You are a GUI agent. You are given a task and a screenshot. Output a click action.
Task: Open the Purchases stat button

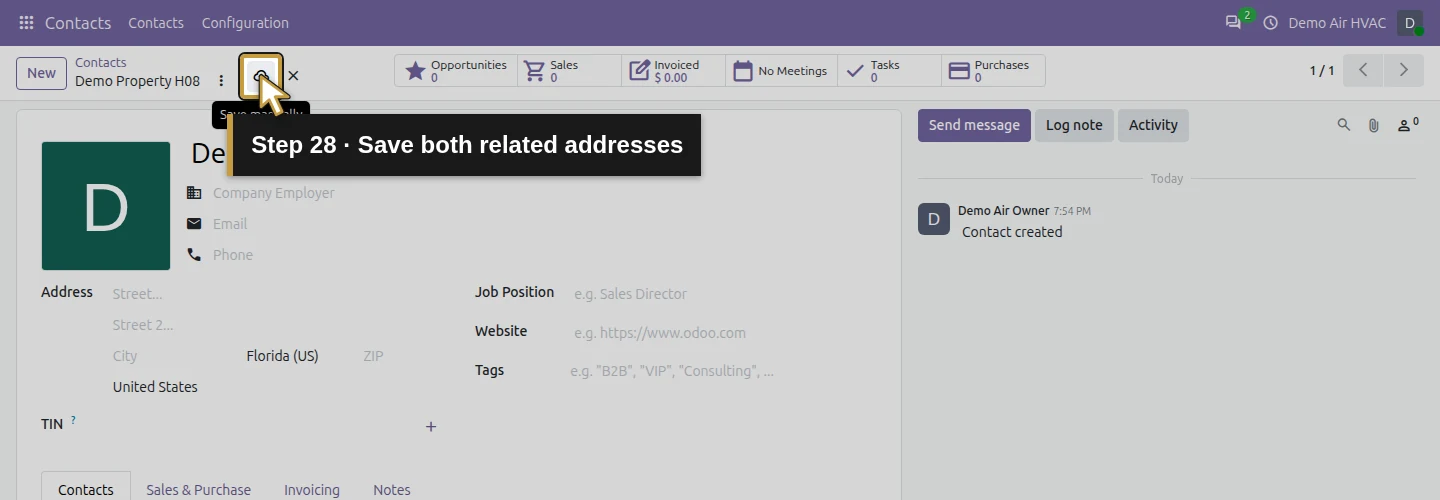[993, 71]
